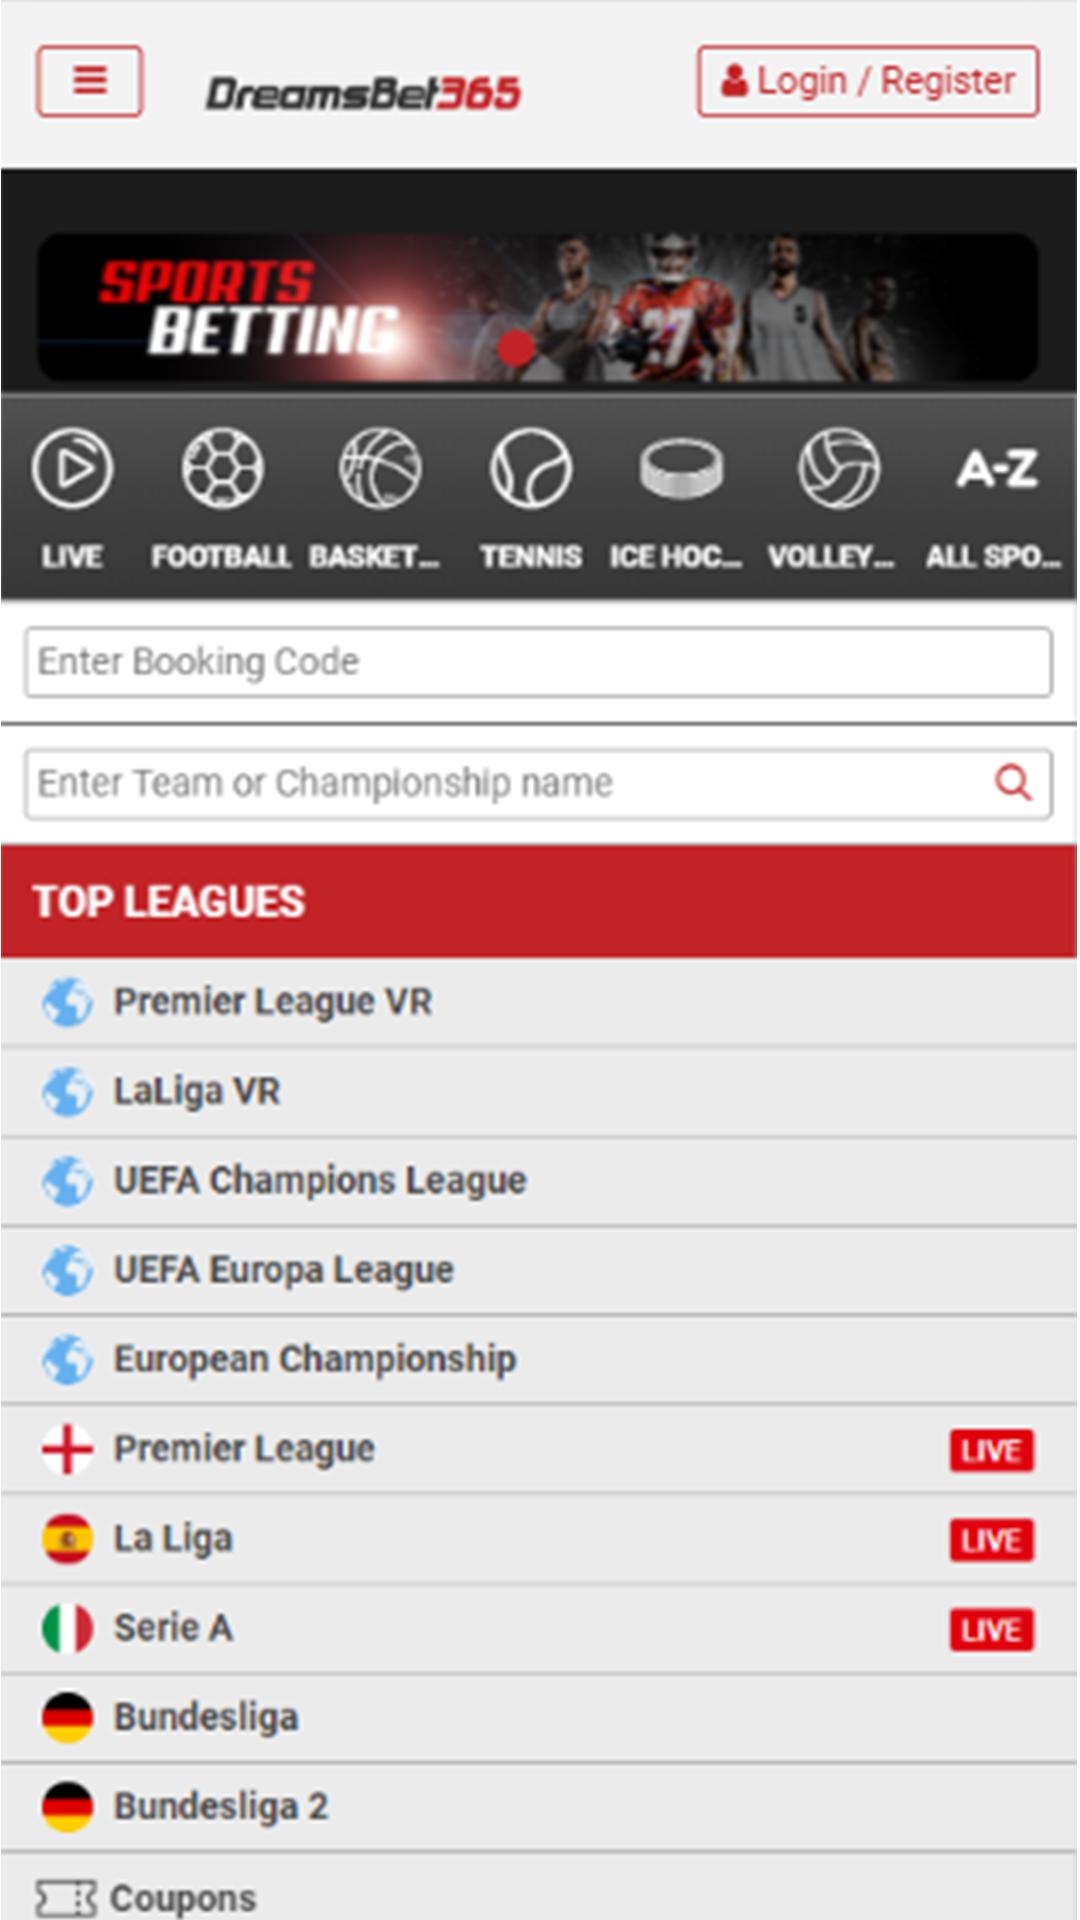Open the A-Z all sports list
Image resolution: width=1080 pixels, height=1920 pixels.
(x=996, y=469)
